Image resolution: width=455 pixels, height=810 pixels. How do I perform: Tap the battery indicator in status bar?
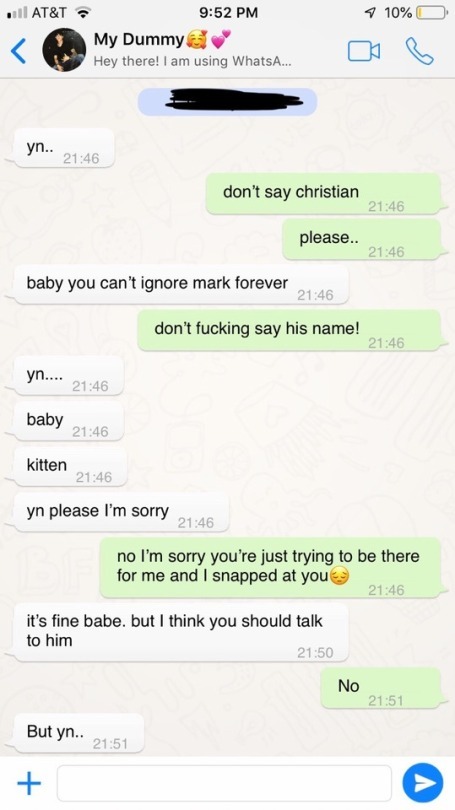point(432,12)
